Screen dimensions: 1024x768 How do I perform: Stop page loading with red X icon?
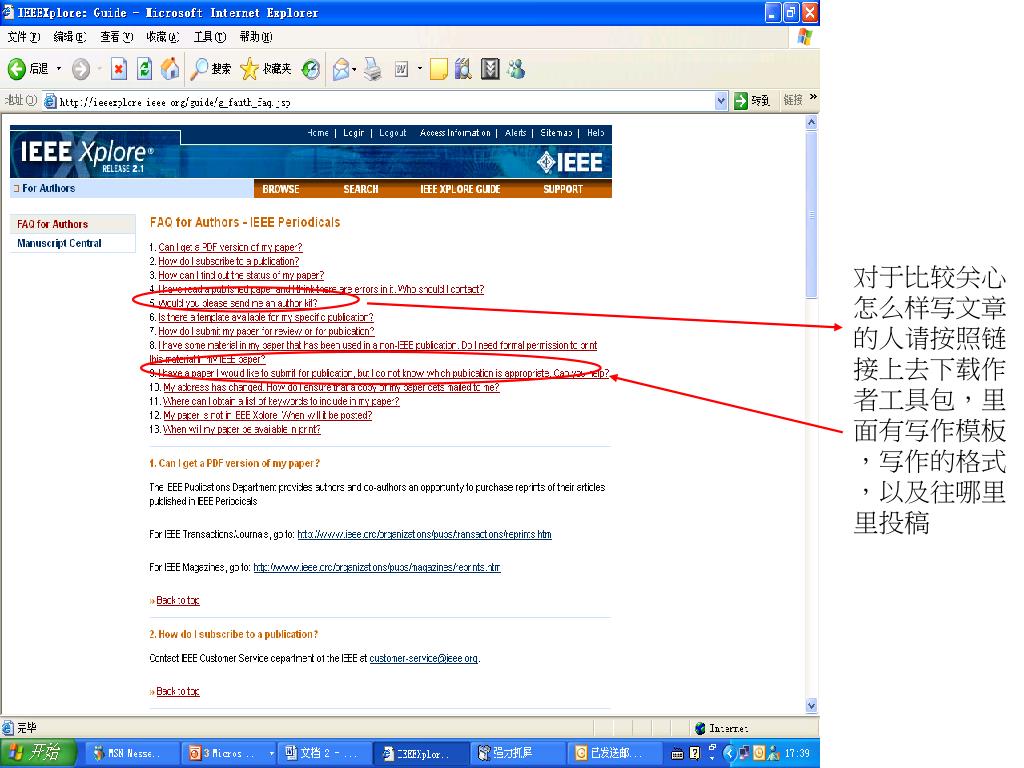click(x=119, y=69)
